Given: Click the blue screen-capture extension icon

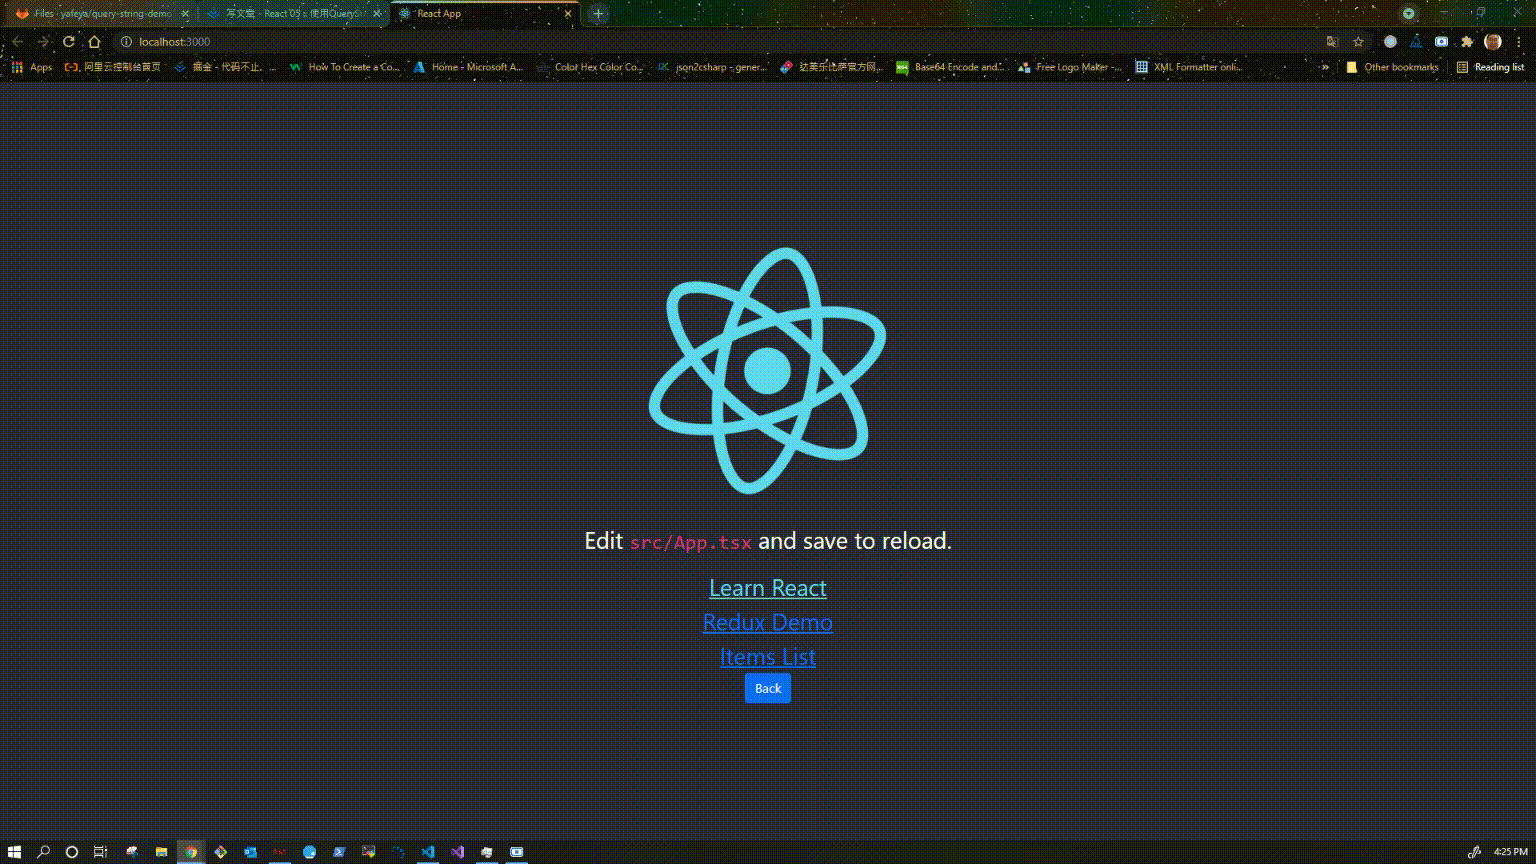Looking at the screenshot, I should [1441, 42].
